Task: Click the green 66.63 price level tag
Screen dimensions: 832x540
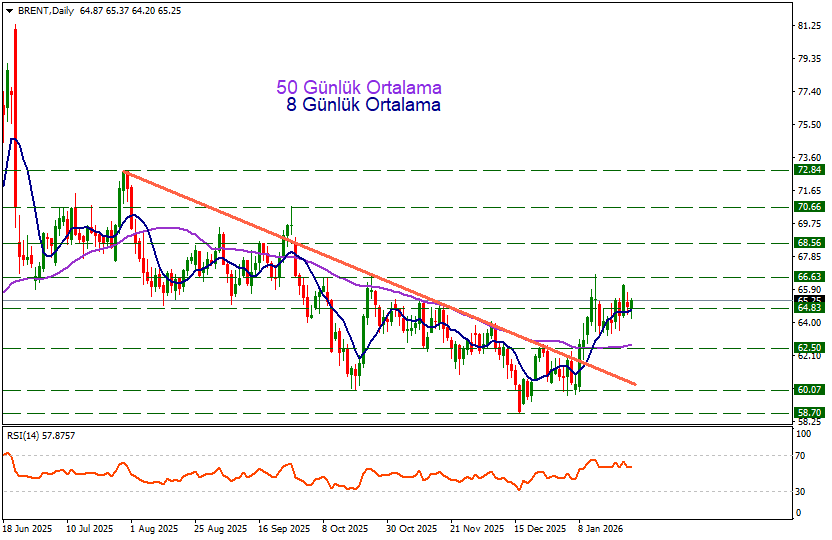Action: (808, 276)
